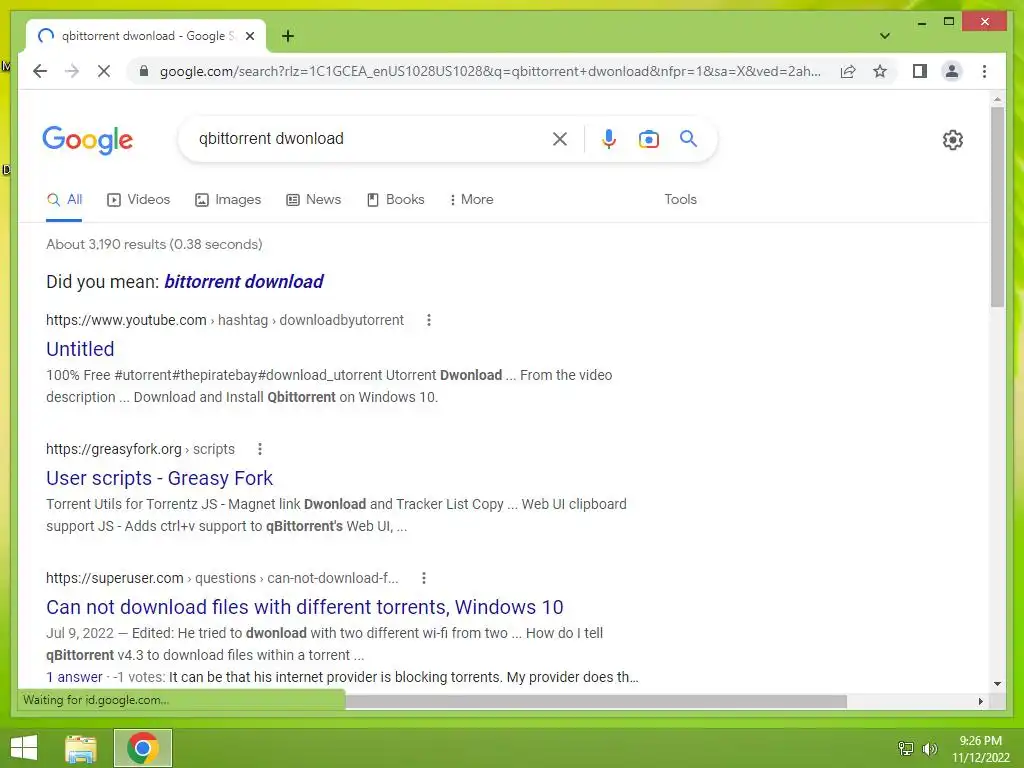Start voice search with microphone

coord(609,138)
